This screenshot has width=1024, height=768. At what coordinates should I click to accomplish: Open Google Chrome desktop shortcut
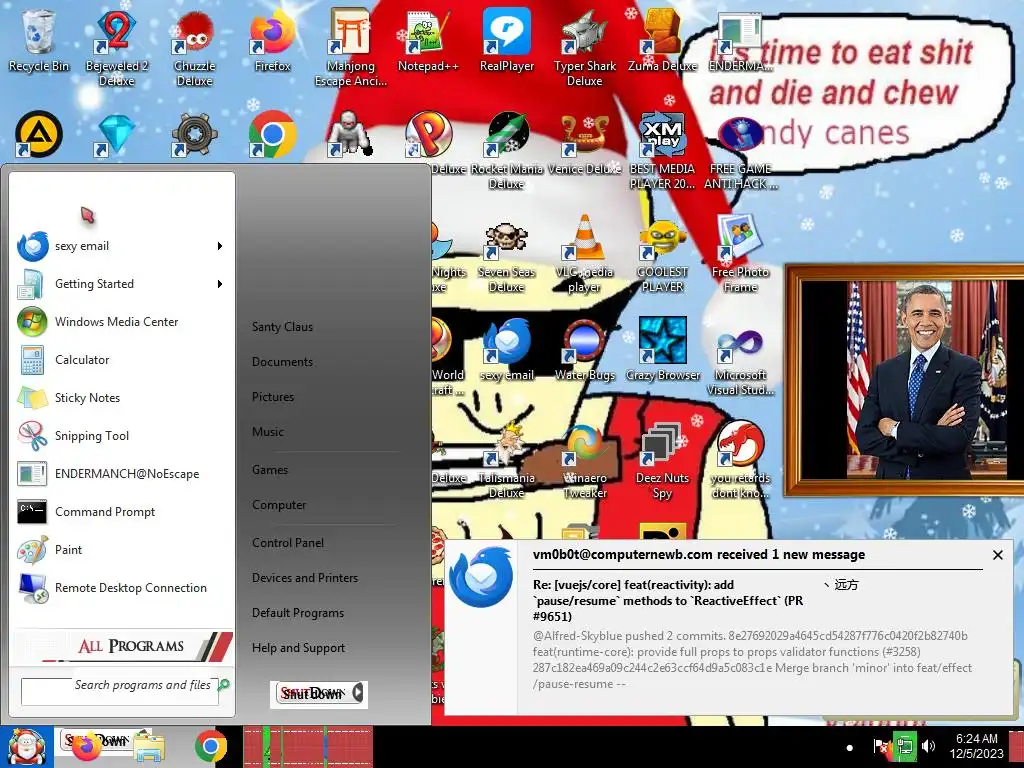[272, 135]
